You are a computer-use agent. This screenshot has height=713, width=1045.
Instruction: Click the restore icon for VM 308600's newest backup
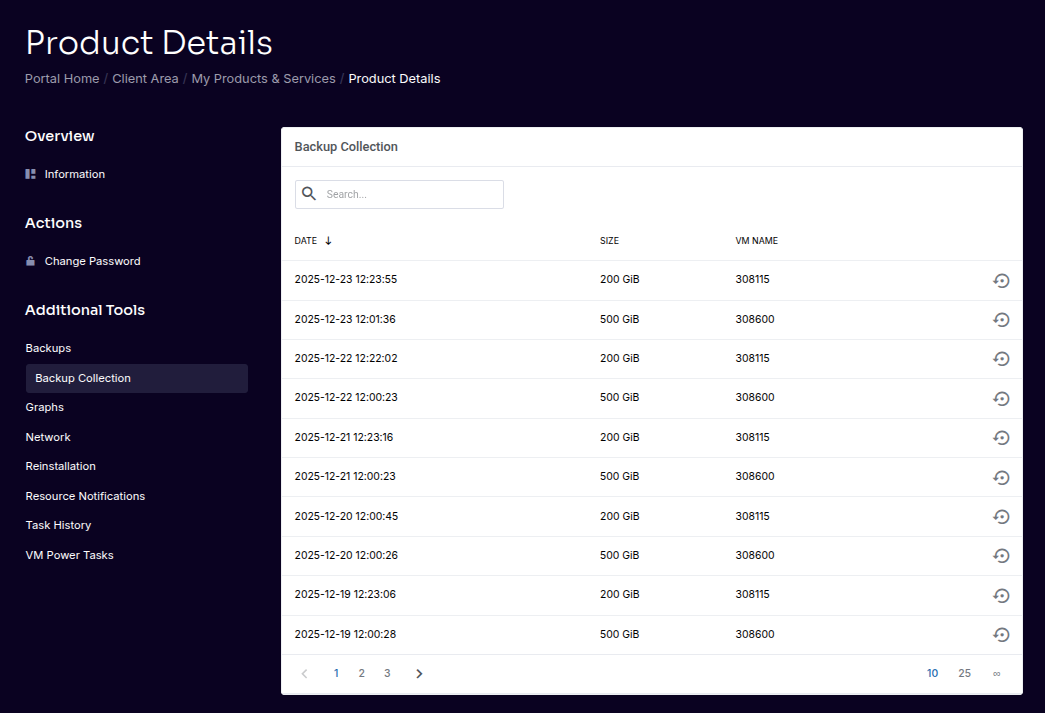coord(1001,320)
